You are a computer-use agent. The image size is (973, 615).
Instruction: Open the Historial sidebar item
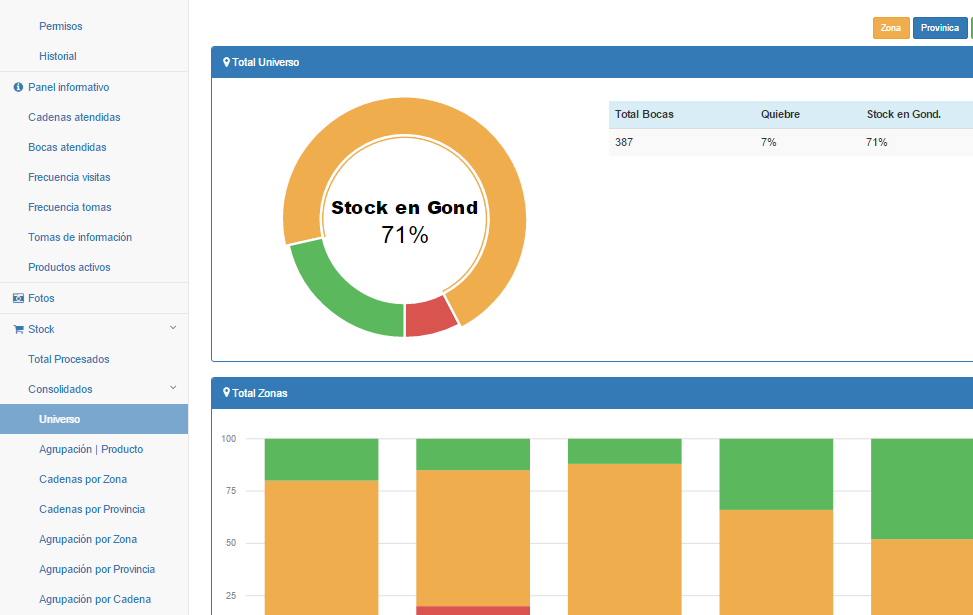pos(58,56)
